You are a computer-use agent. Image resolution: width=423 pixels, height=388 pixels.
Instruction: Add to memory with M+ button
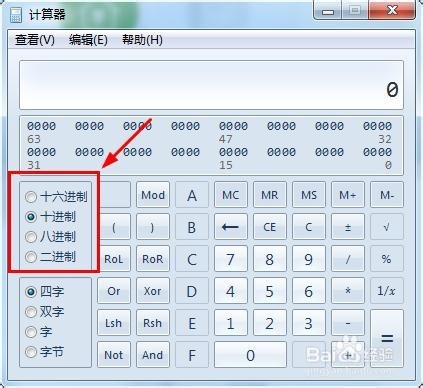click(348, 195)
